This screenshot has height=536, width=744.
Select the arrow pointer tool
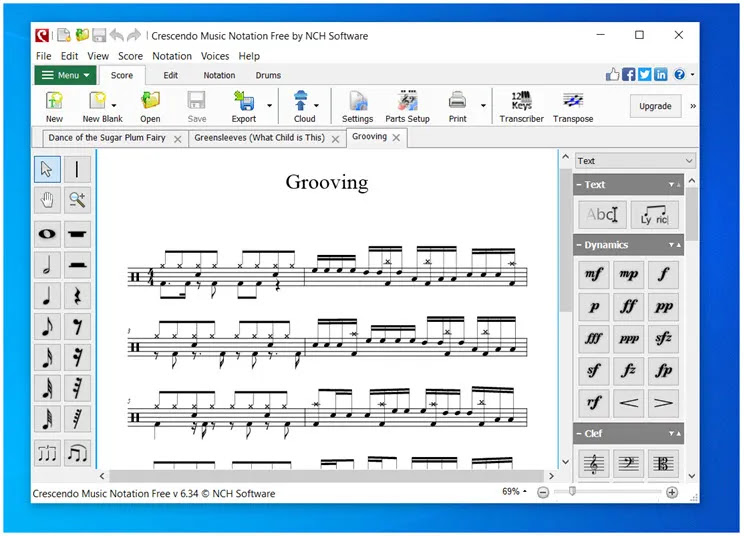(47, 169)
